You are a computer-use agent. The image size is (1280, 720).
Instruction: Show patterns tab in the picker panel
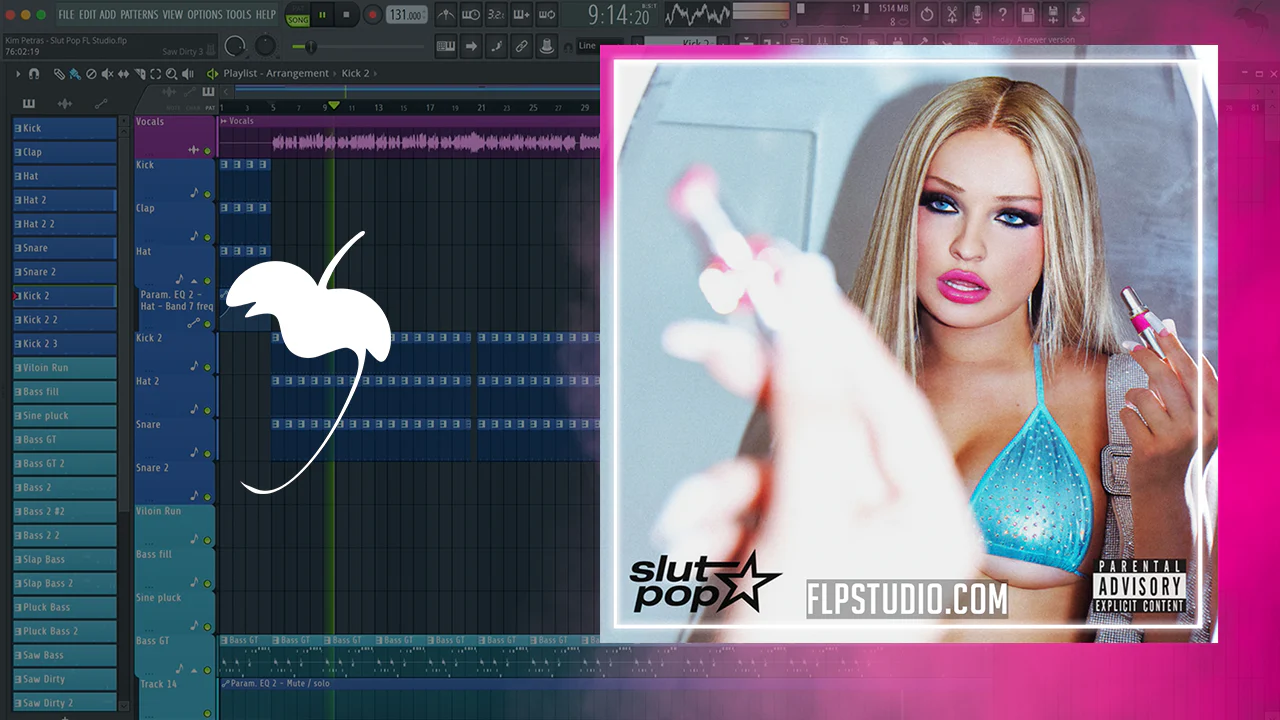tap(29, 104)
